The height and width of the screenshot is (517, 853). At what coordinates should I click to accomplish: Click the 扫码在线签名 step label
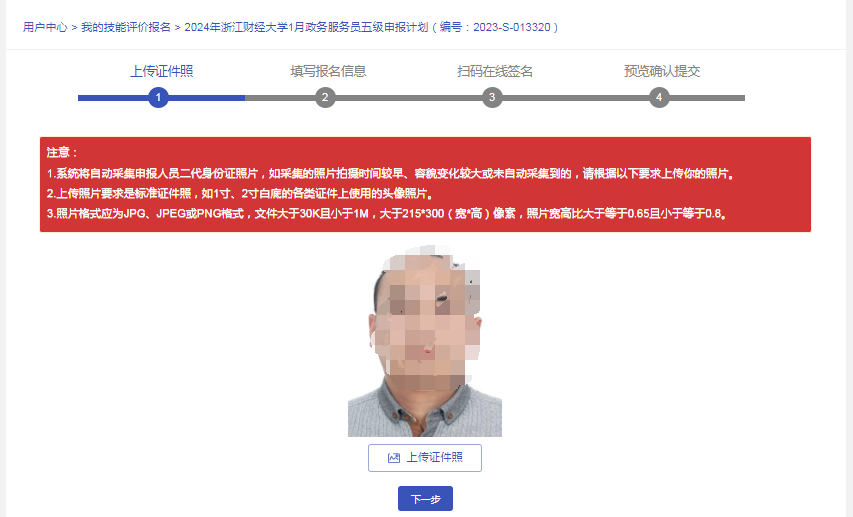tap(495, 71)
